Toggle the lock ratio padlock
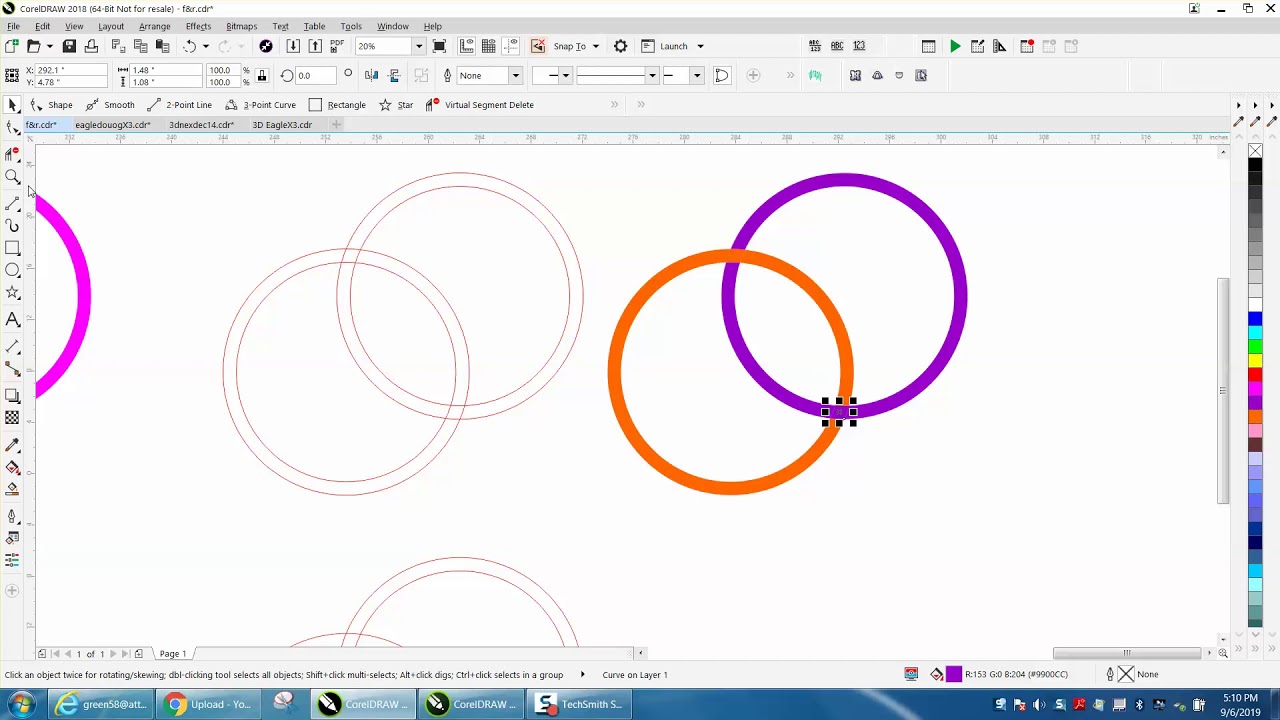This screenshot has width=1280, height=720. [262, 75]
